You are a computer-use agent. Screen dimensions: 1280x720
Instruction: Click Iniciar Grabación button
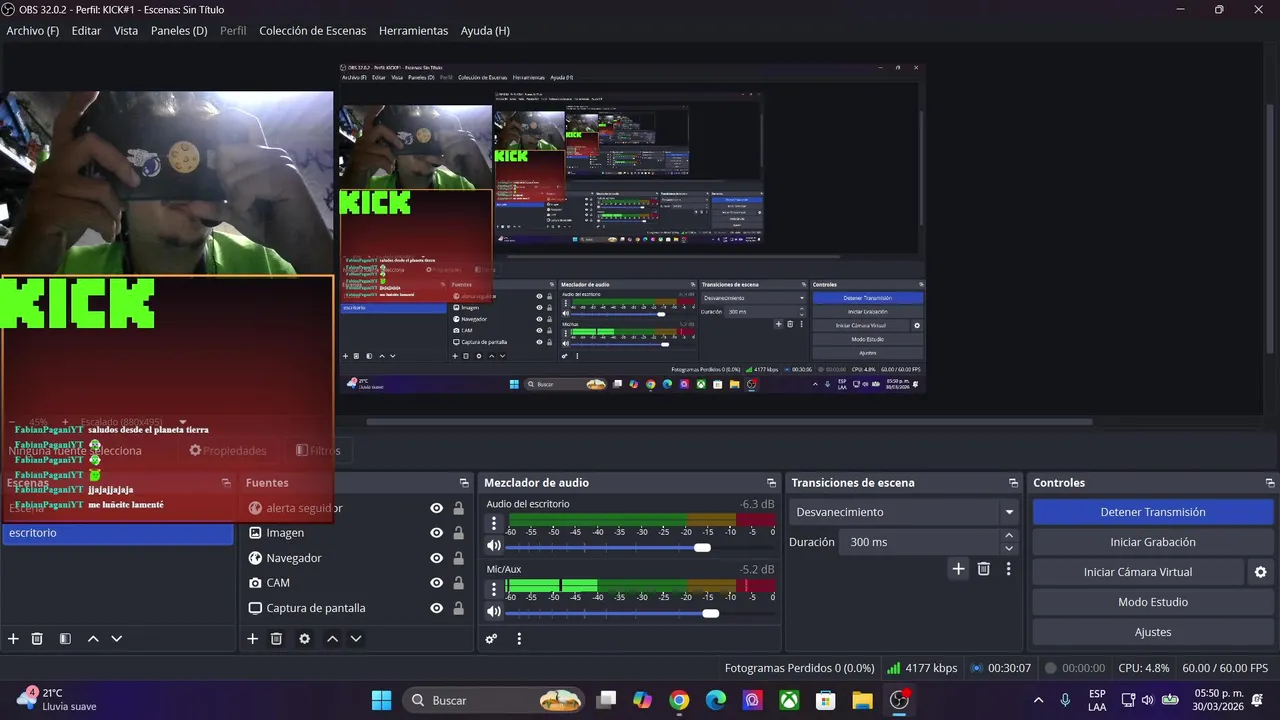pyautogui.click(x=1153, y=542)
